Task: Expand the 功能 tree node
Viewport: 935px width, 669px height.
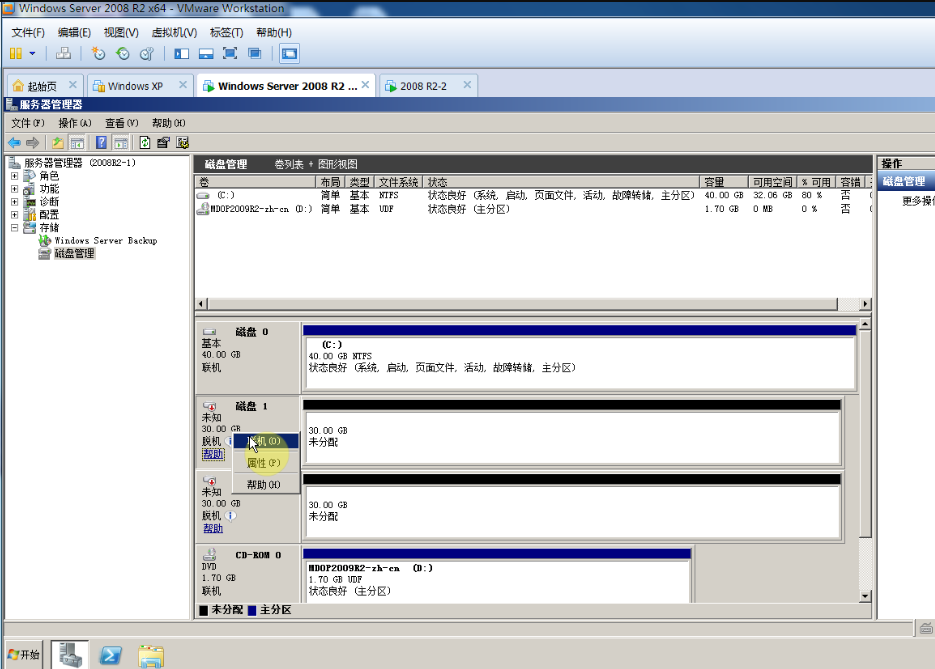Action: pyautogui.click(x=14, y=189)
